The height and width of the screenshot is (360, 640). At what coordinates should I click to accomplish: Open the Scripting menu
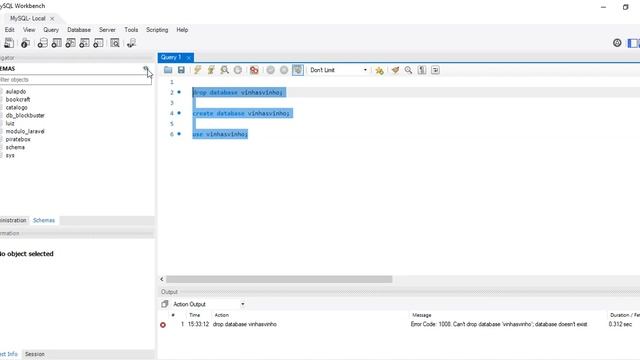[x=157, y=30]
